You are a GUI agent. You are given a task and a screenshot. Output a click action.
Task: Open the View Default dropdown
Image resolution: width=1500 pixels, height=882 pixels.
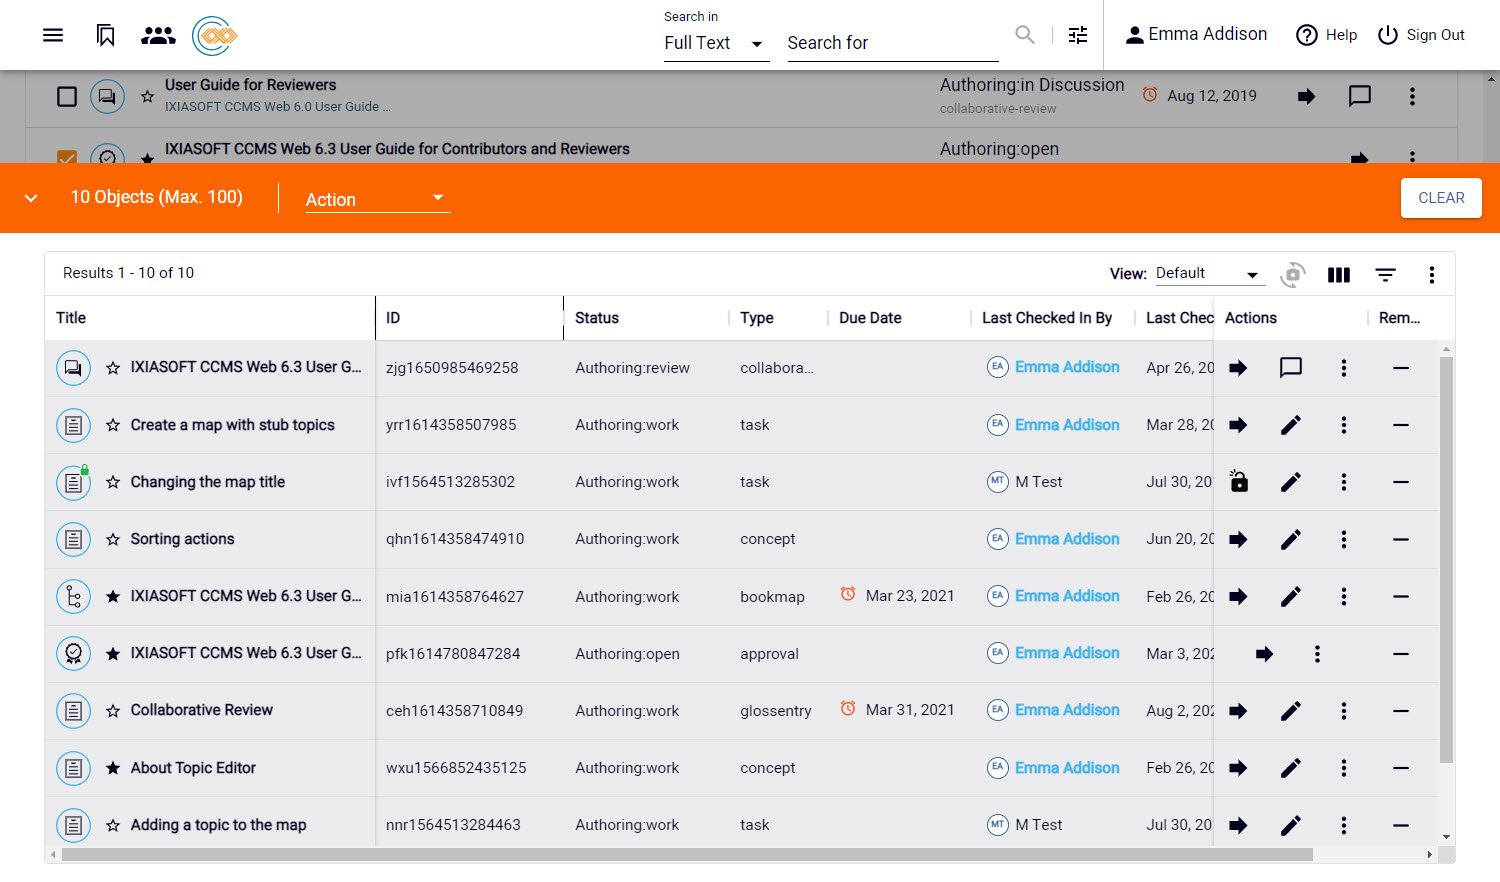(1209, 273)
